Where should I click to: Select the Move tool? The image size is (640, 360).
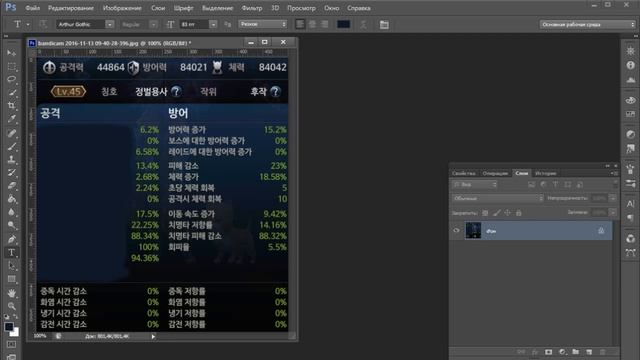pos(11,53)
